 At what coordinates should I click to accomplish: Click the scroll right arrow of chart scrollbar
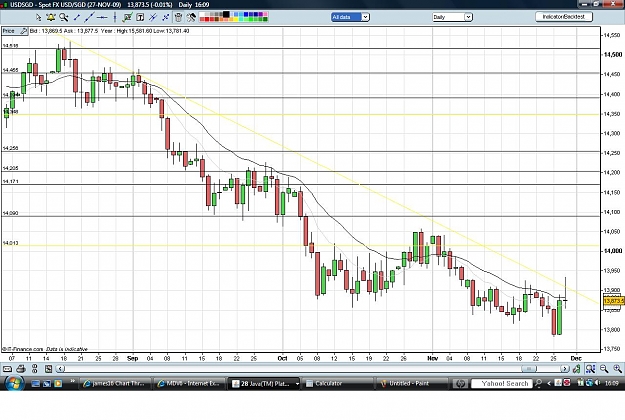coord(564,369)
